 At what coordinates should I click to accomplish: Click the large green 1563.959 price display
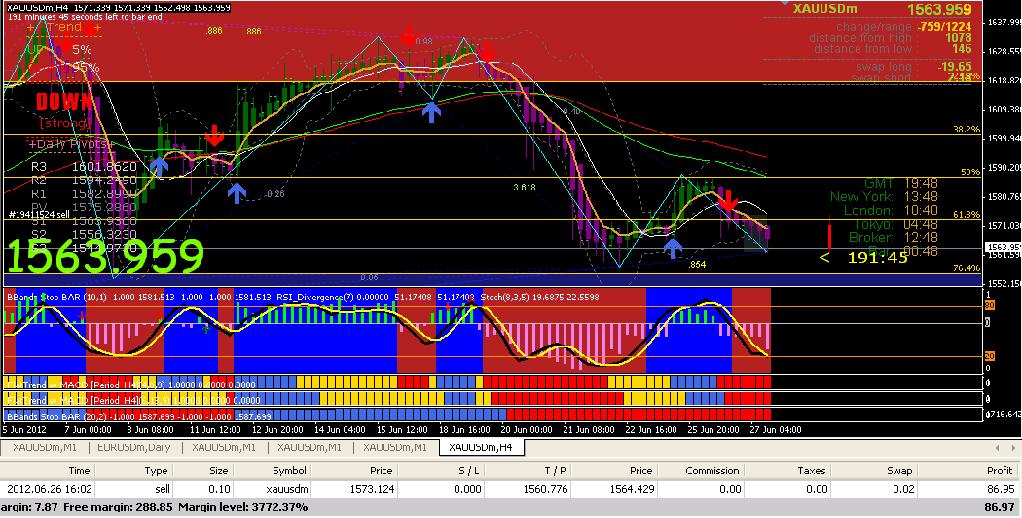pos(105,257)
